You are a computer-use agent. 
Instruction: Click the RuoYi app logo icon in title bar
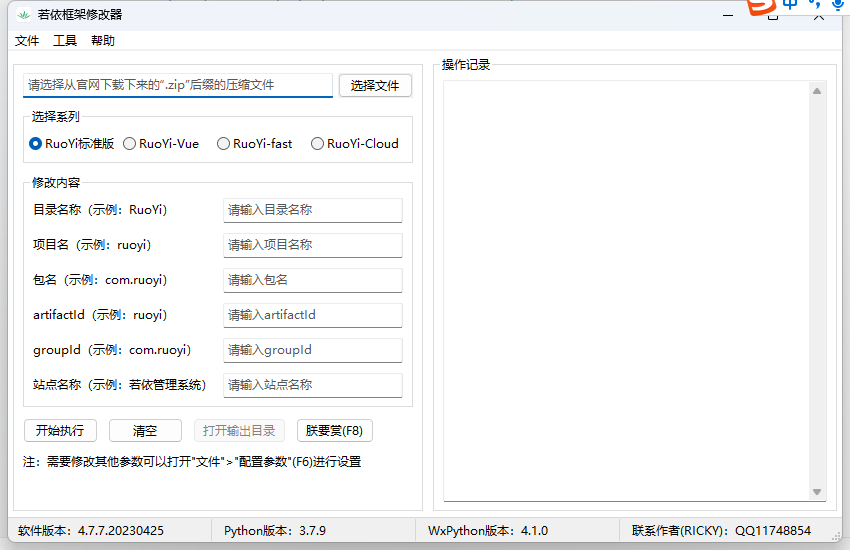pyautogui.click(x=23, y=15)
